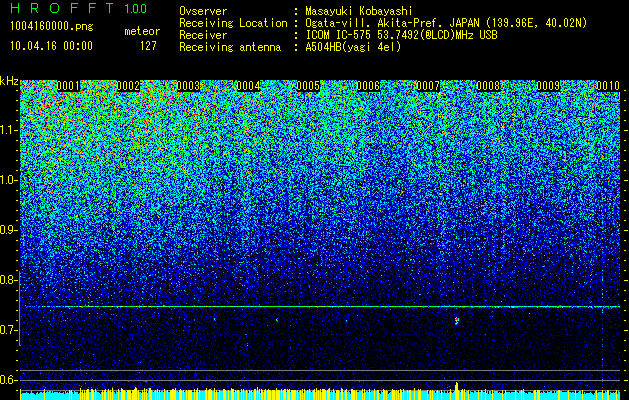Screen dimensions: 629x400
Task: Select the 0004 time marker
Action: click(x=248, y=86)
